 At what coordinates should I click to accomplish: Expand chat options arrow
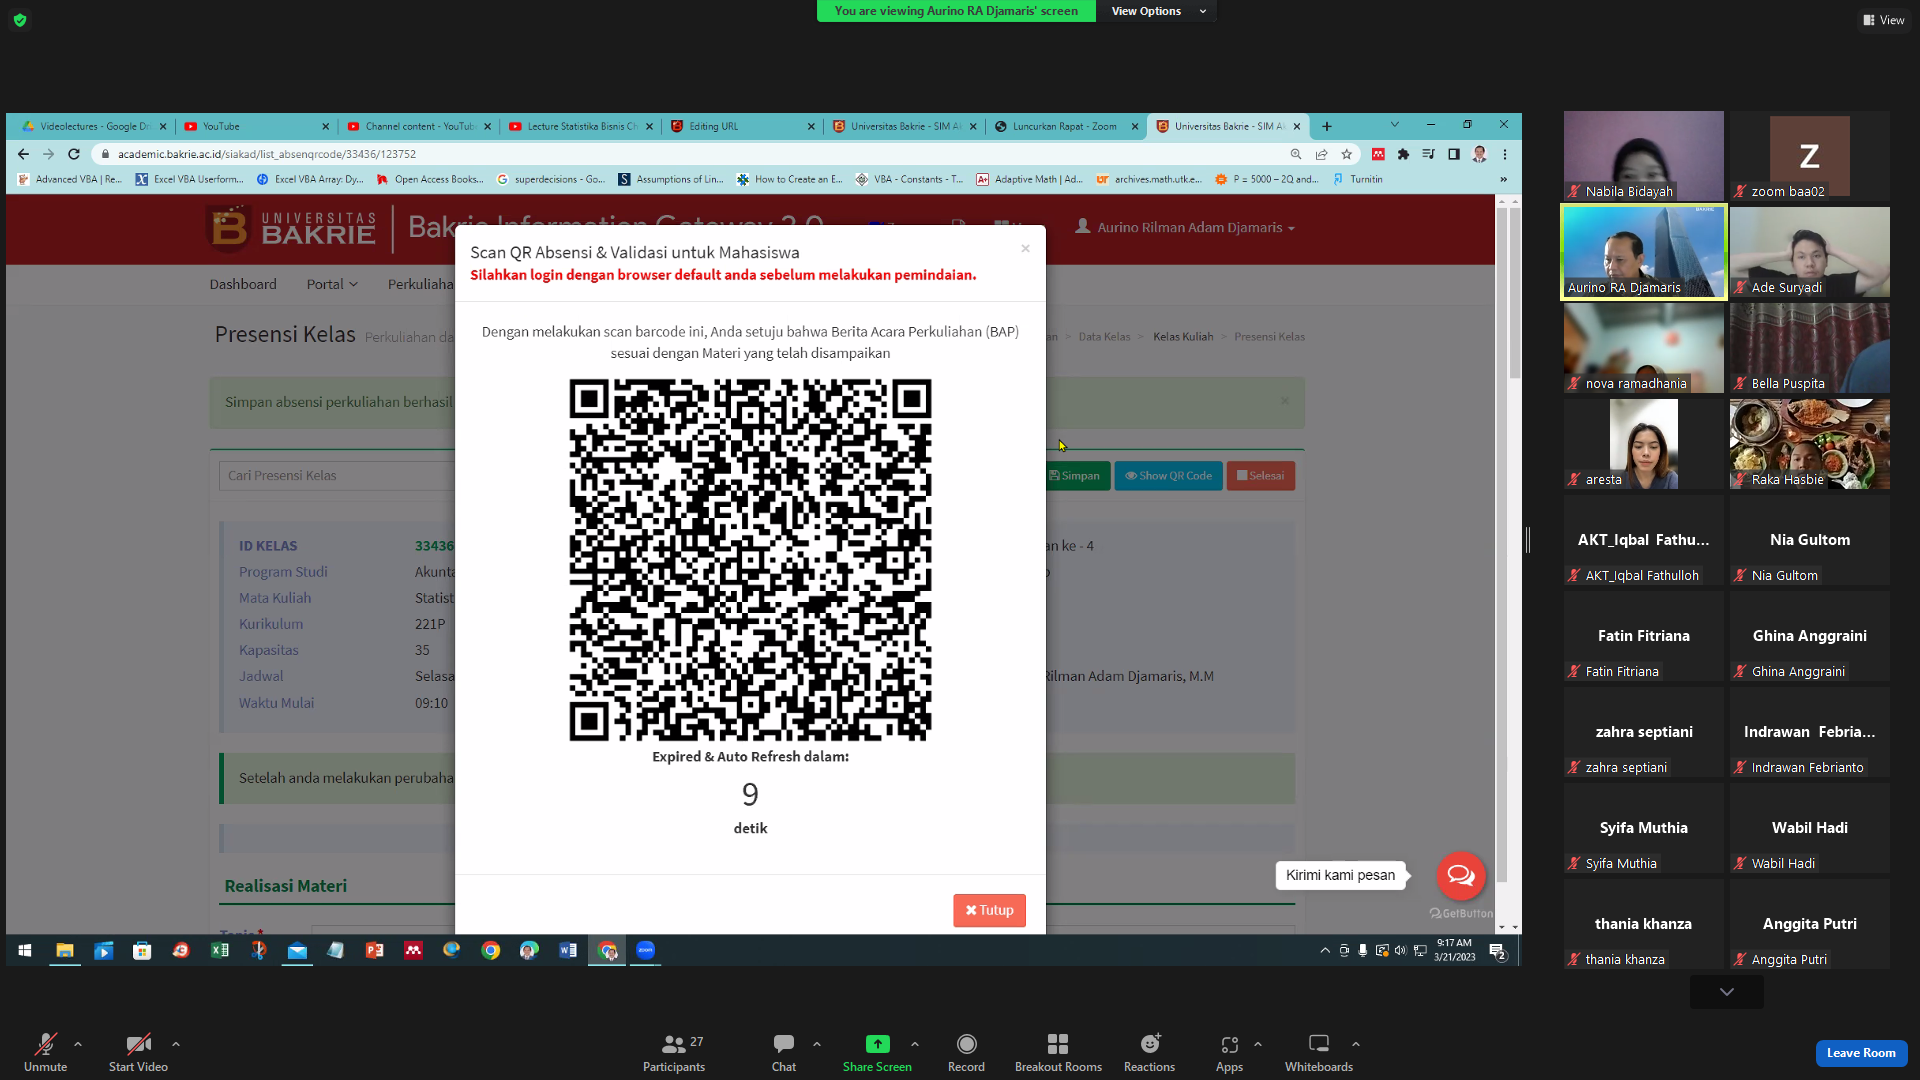(817, 1044)
